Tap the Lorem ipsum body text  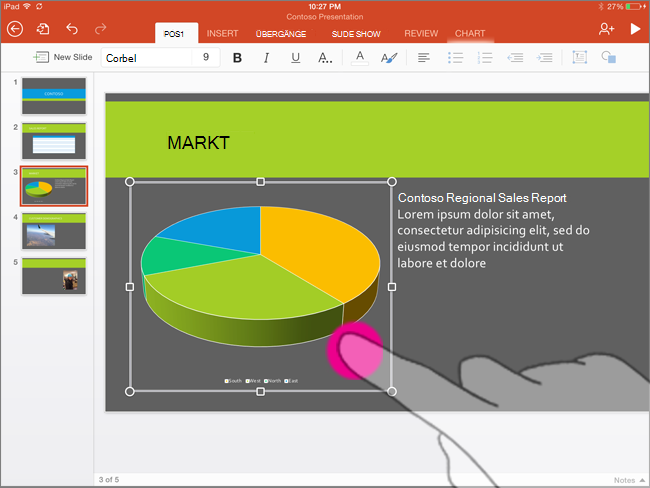point(493,238)
